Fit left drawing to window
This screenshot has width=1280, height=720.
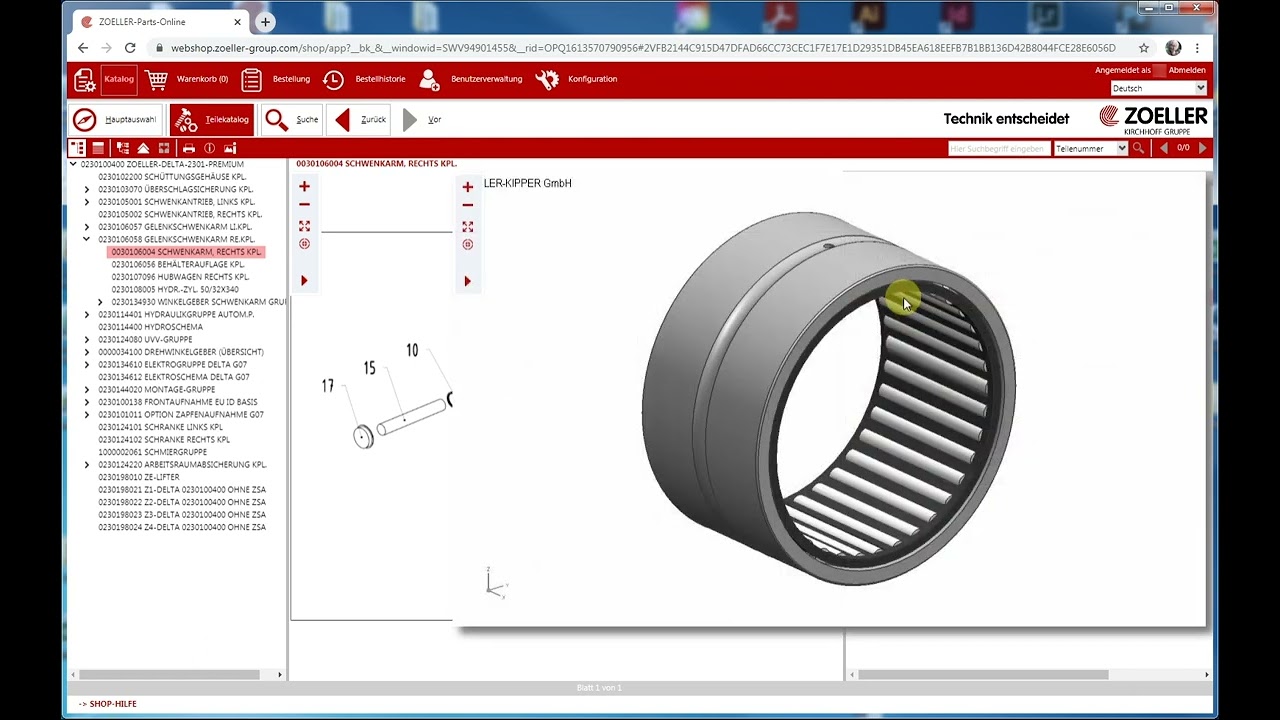[x=304, y=226]
